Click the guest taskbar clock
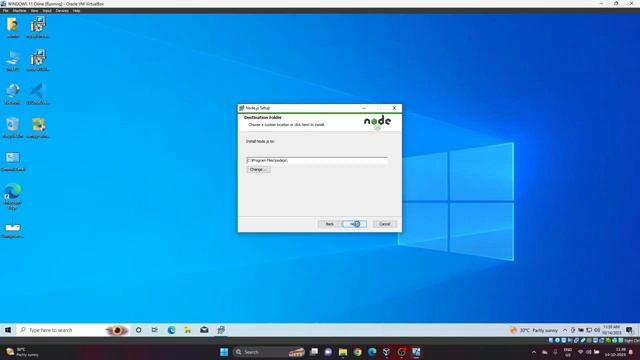 611,330
